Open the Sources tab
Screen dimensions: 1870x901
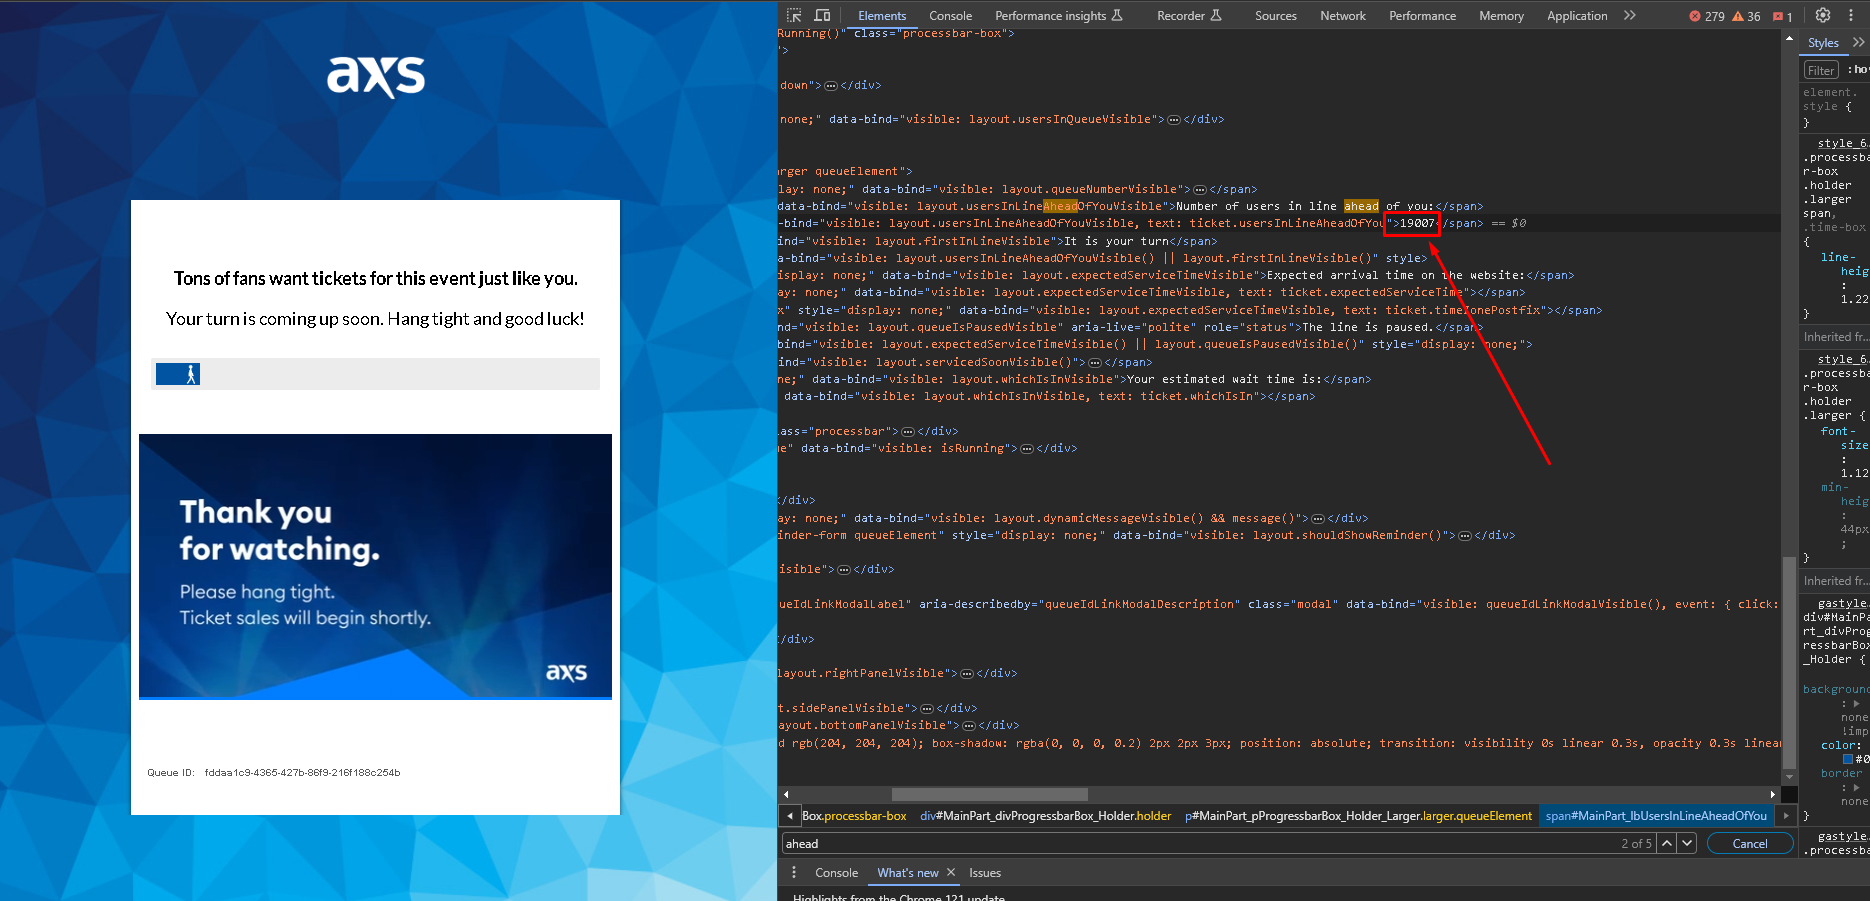(x=1275, y=15)
